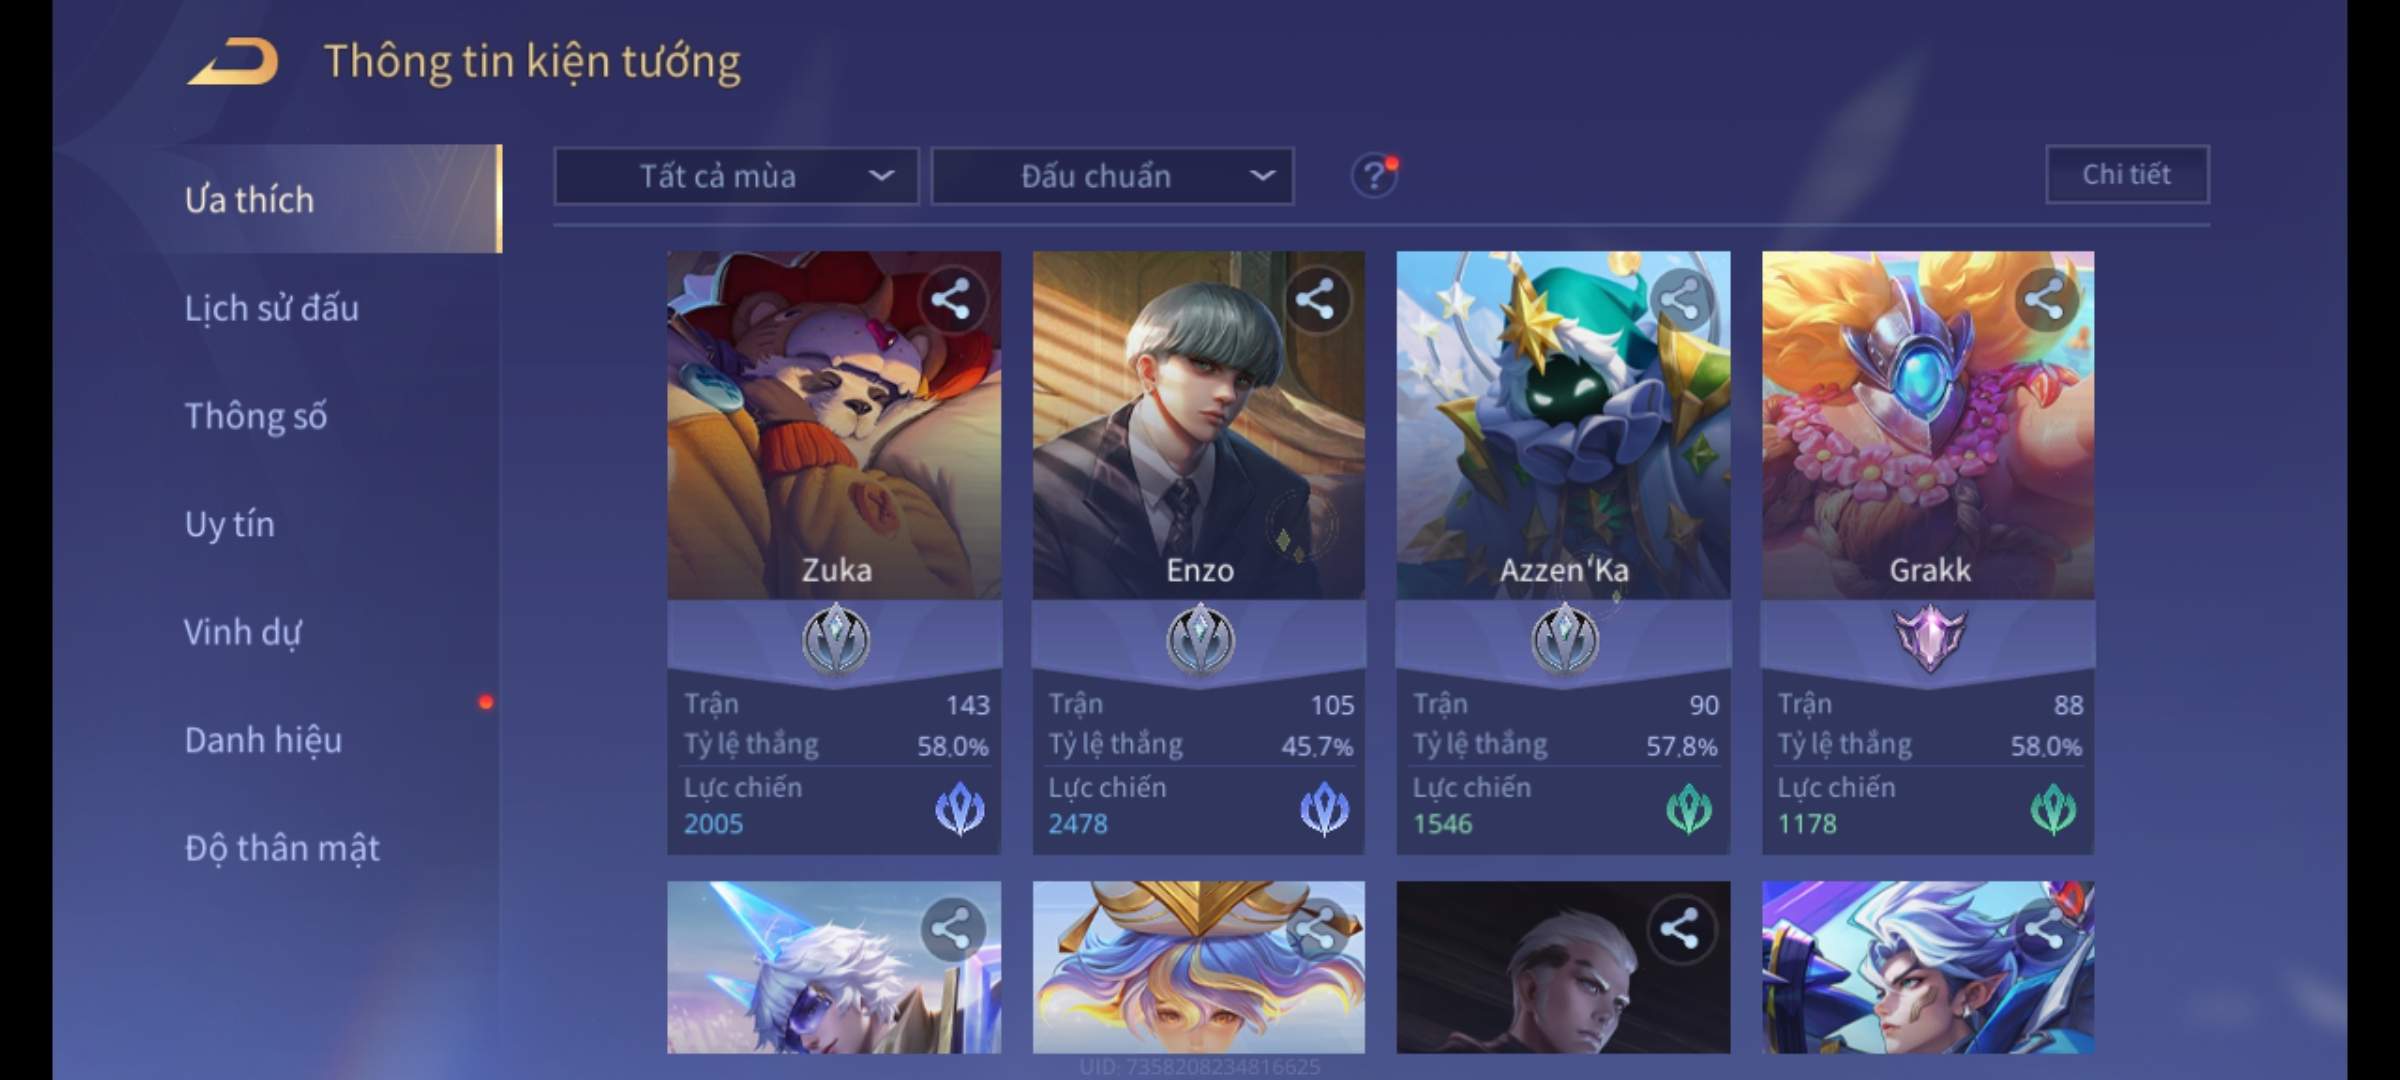This screenshot has width=2400, height=1080.
Task: Select the Zuka hero portrait
Action: click(x=834, y=425)
